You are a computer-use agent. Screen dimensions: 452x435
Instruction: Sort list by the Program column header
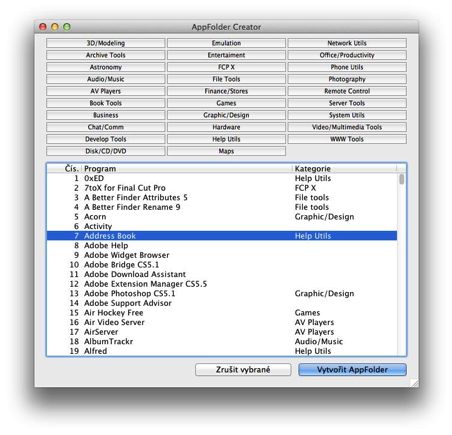click(x=187, y=168)
